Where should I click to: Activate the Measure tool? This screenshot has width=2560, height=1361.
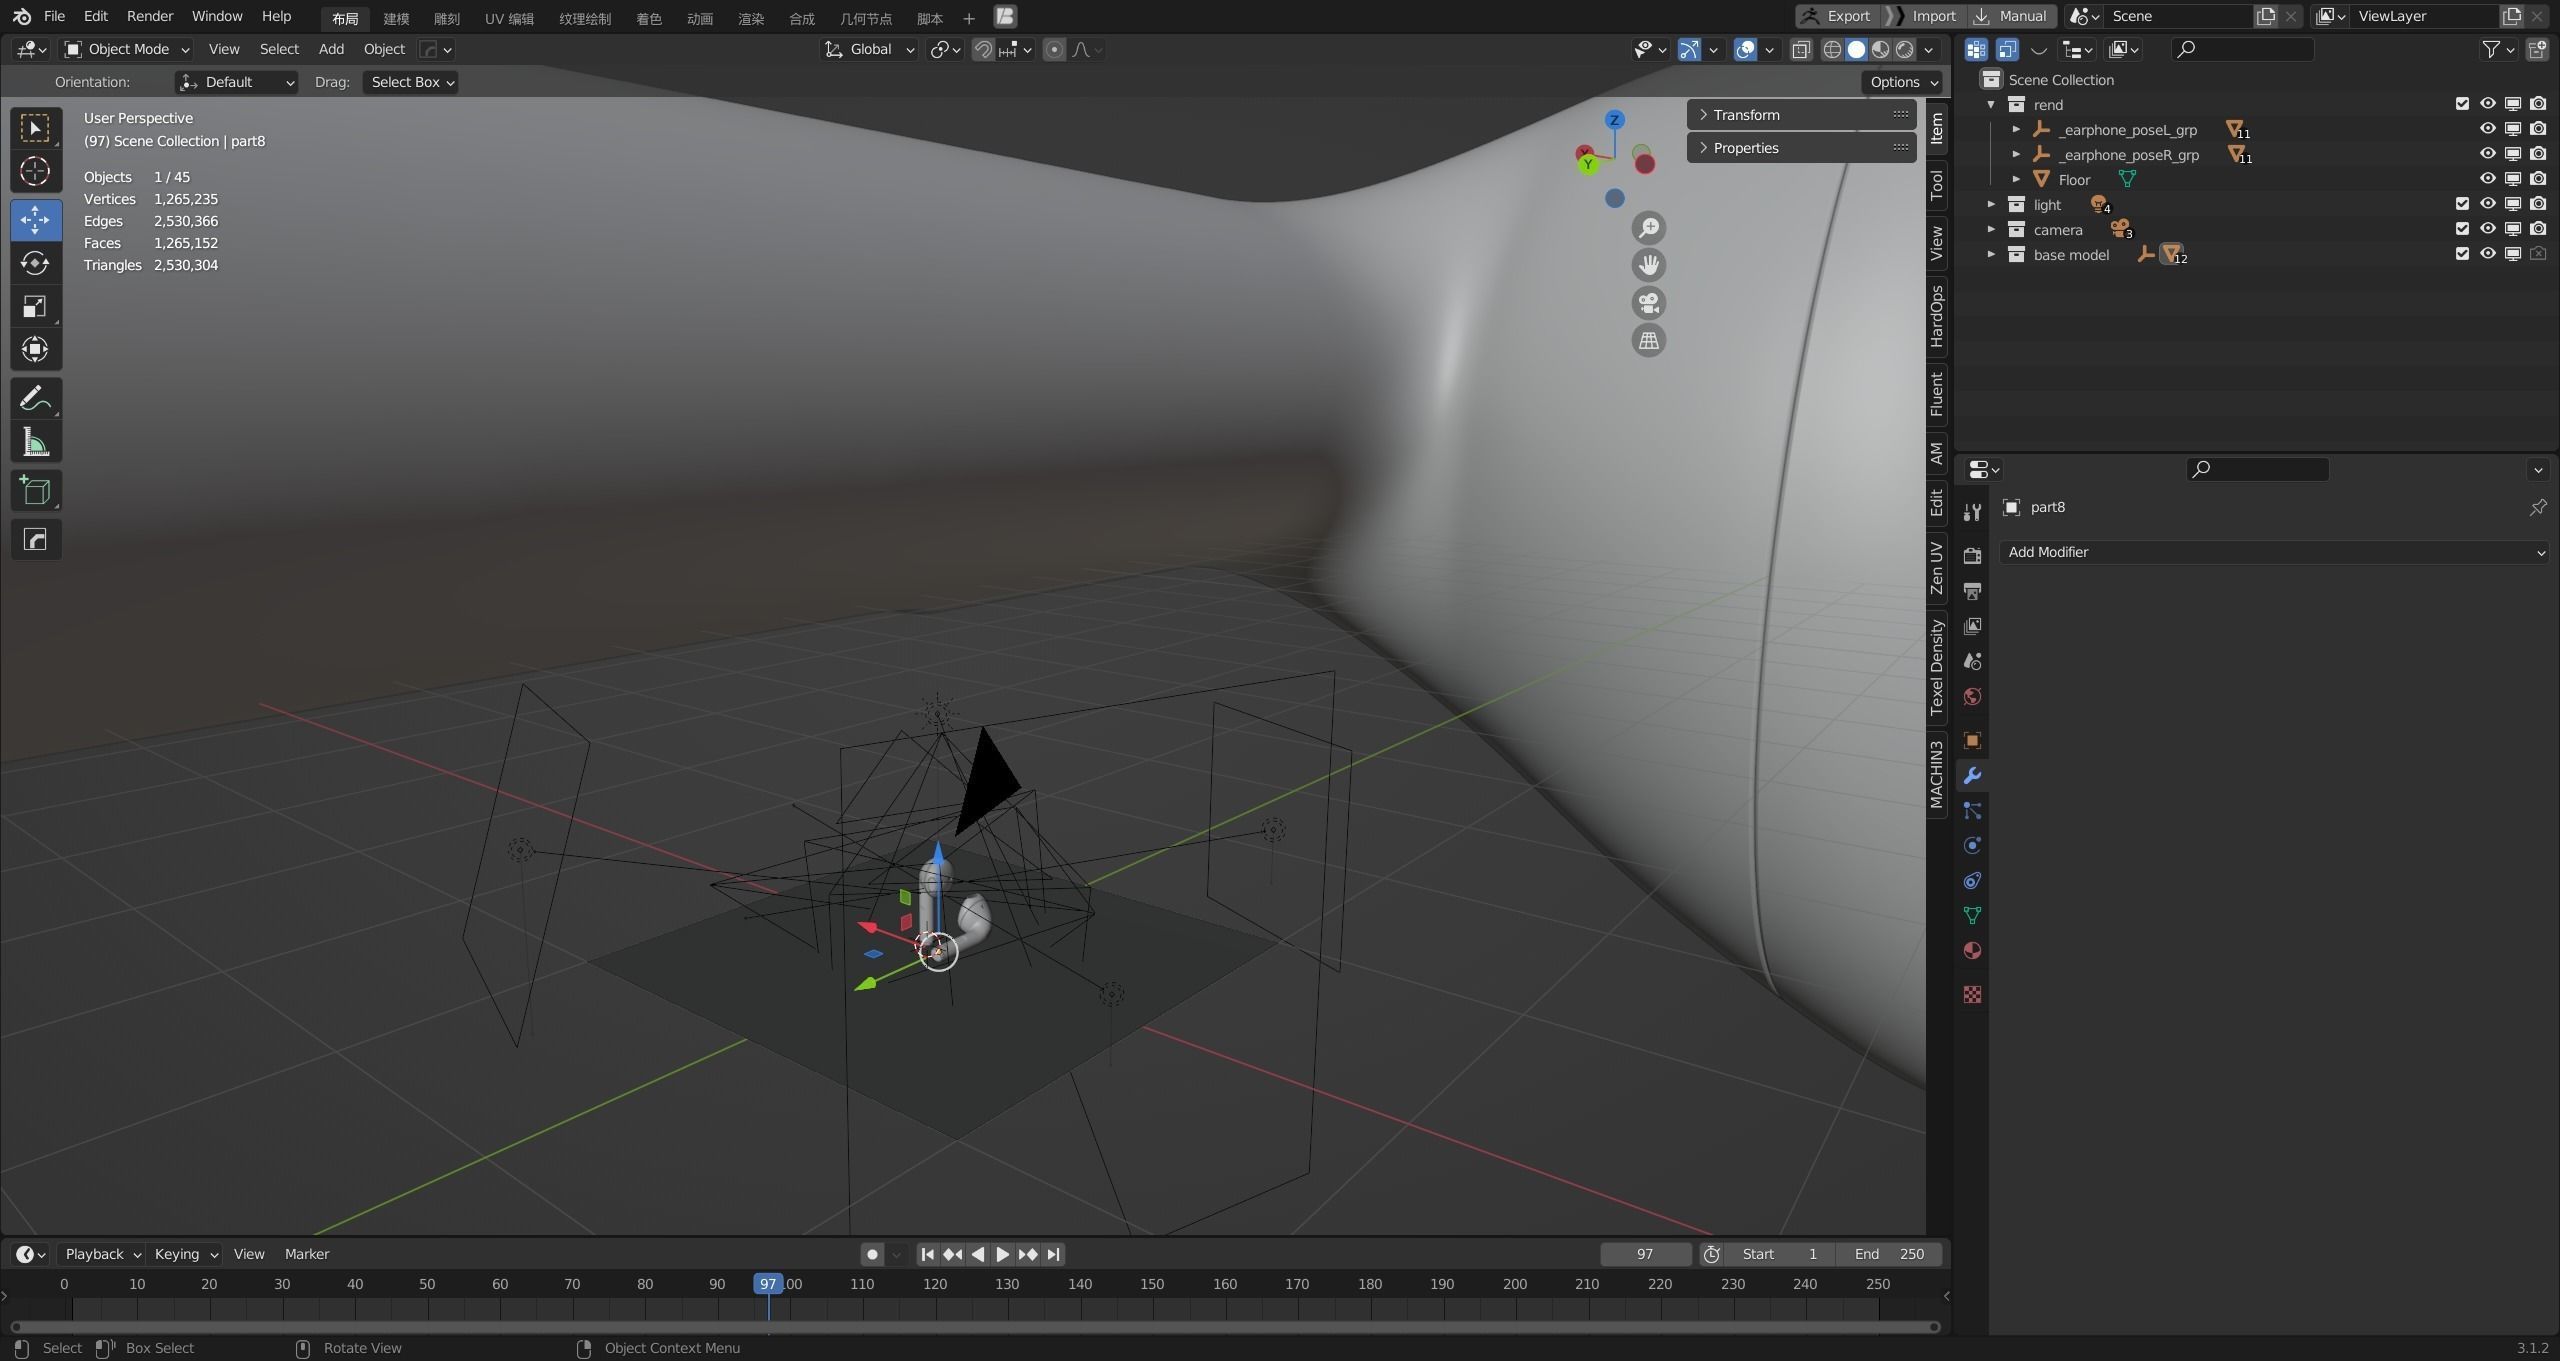point(35,442)
